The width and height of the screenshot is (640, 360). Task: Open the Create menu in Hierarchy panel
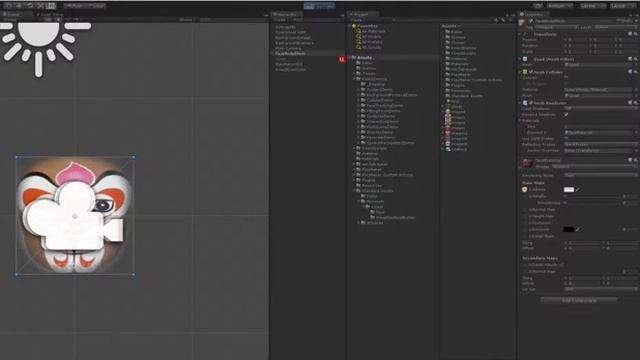pyautogui.click(x=280, y=20)
